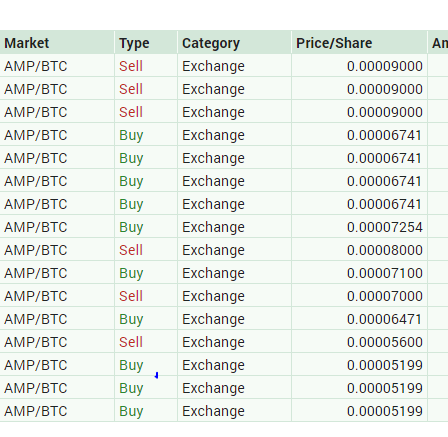The height and width of the screenshot is (437, 448).
Task: Click the partially visible Amount column header
Action: coord(438,43)
